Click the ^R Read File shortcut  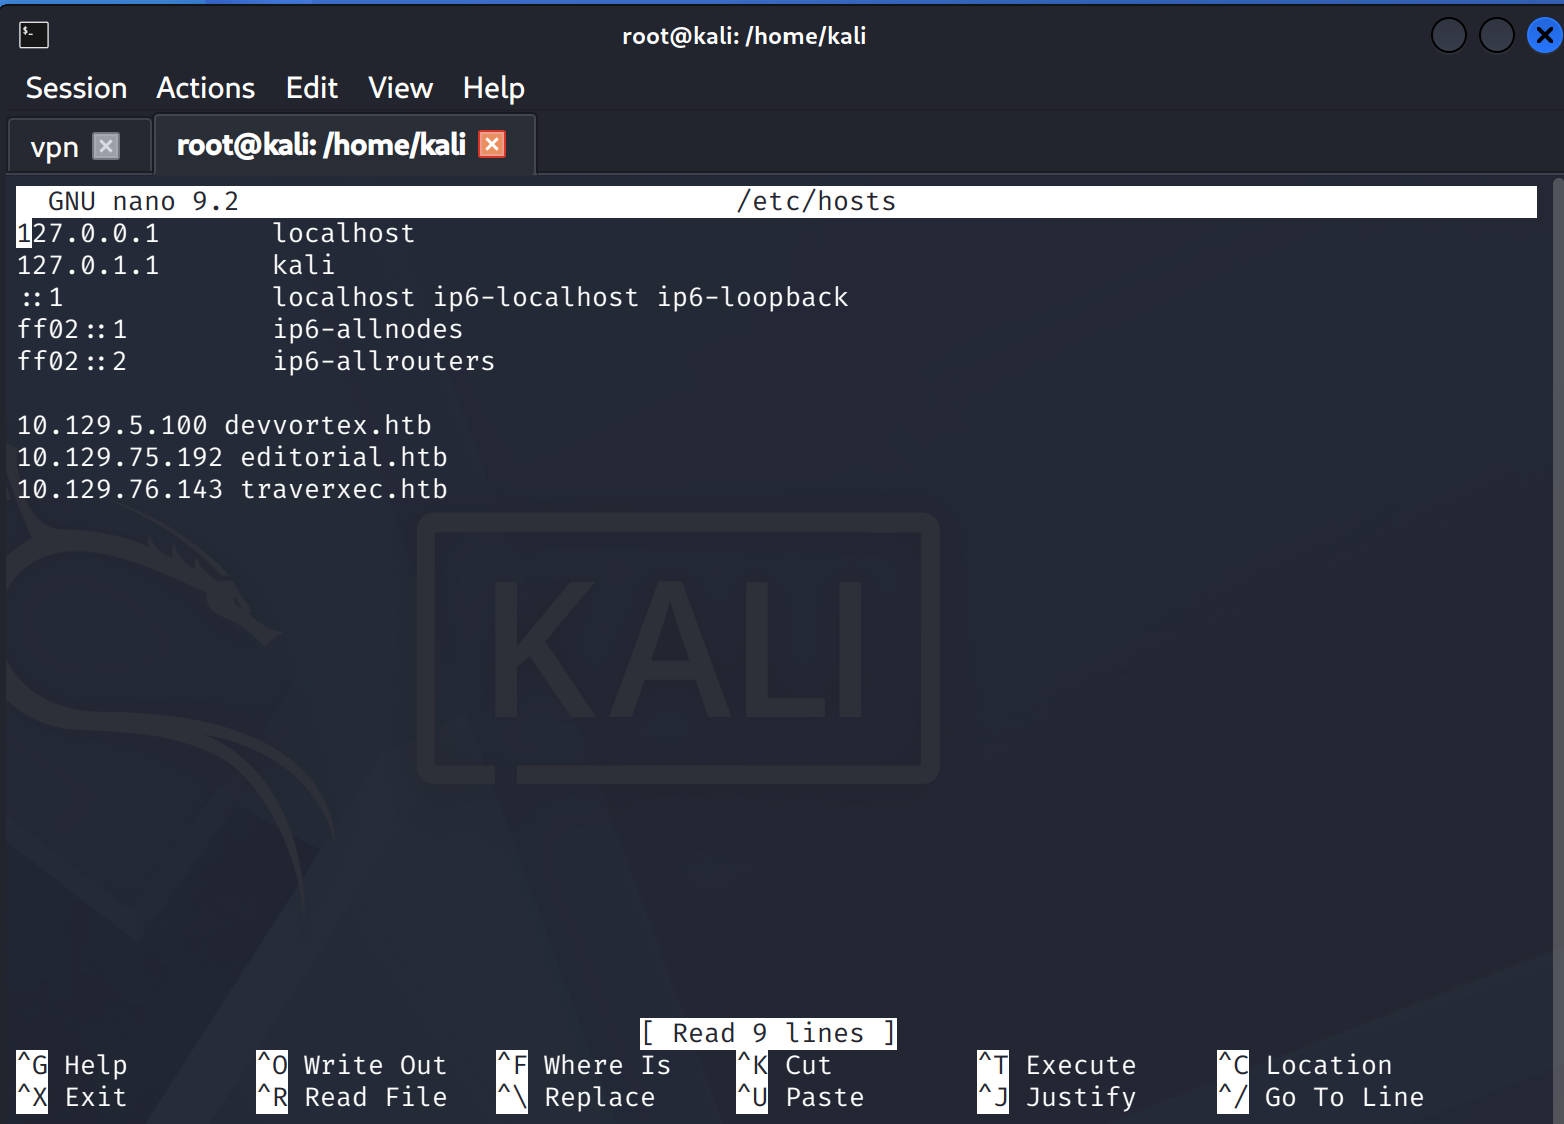[352, 1097]
